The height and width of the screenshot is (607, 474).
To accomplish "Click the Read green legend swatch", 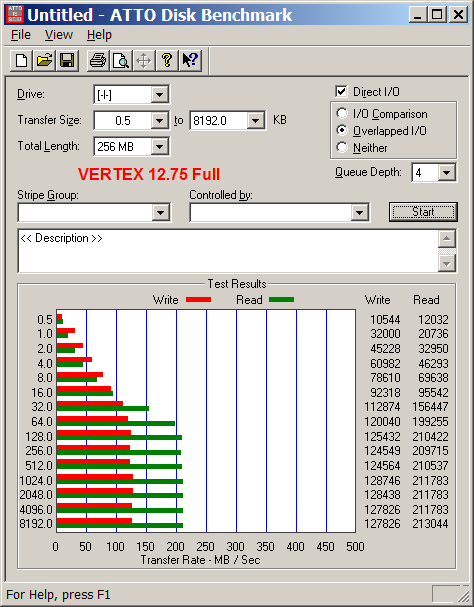I will click(282, 299).
